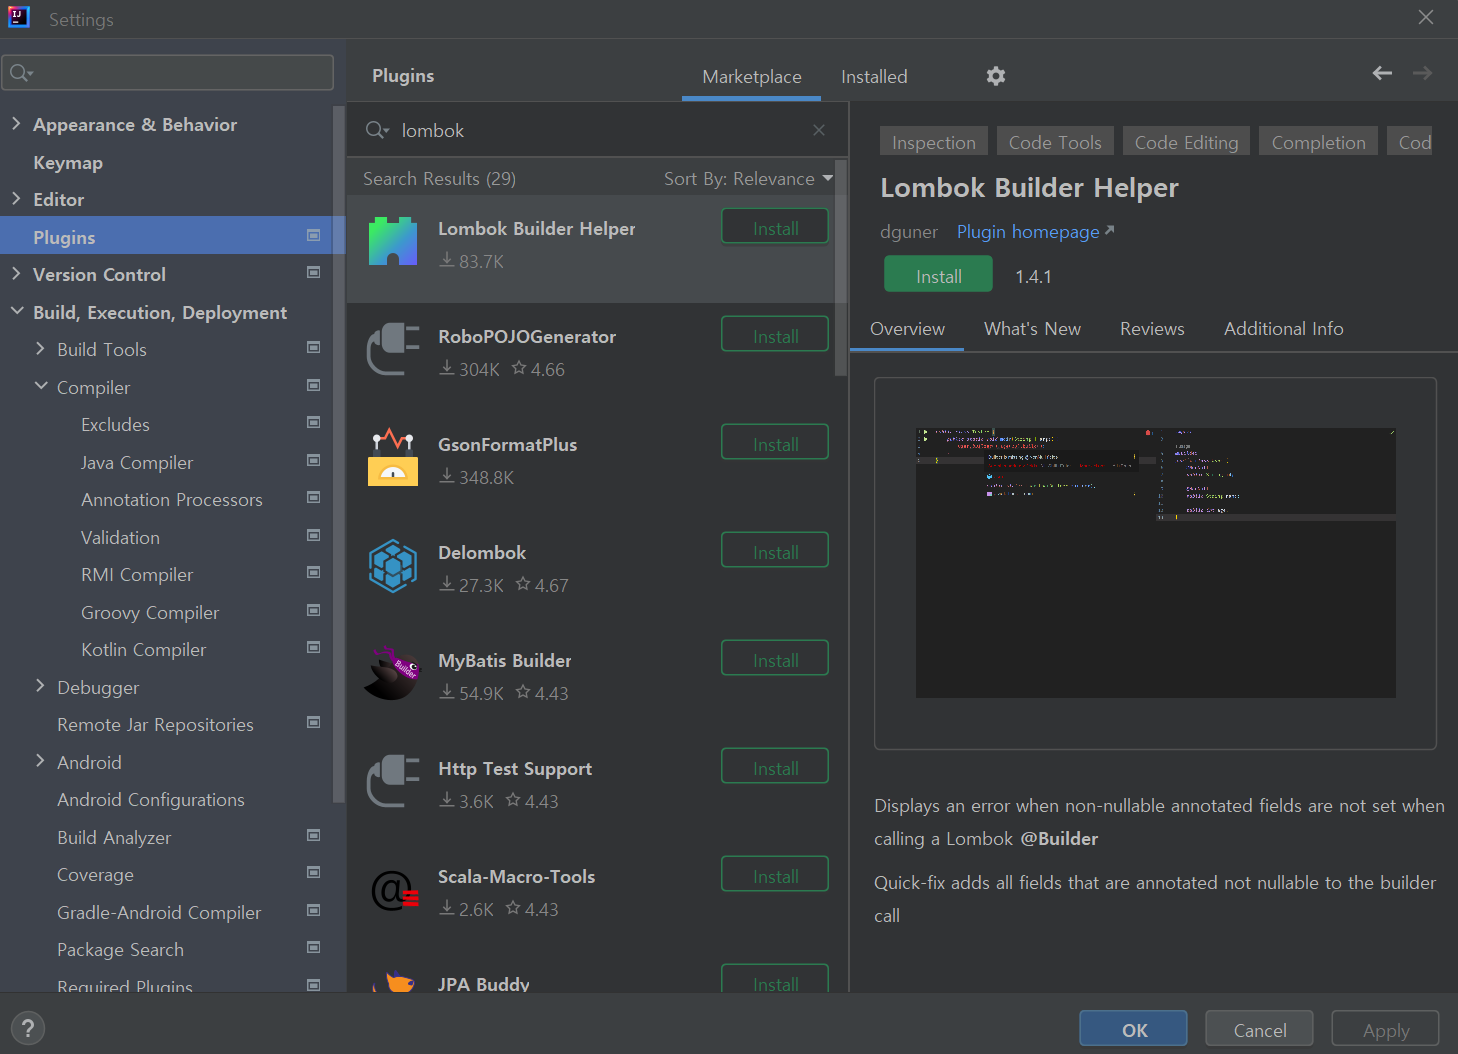Click the dguner vendor name
Screen dimensions: 1458x1054
pos(908,232)
